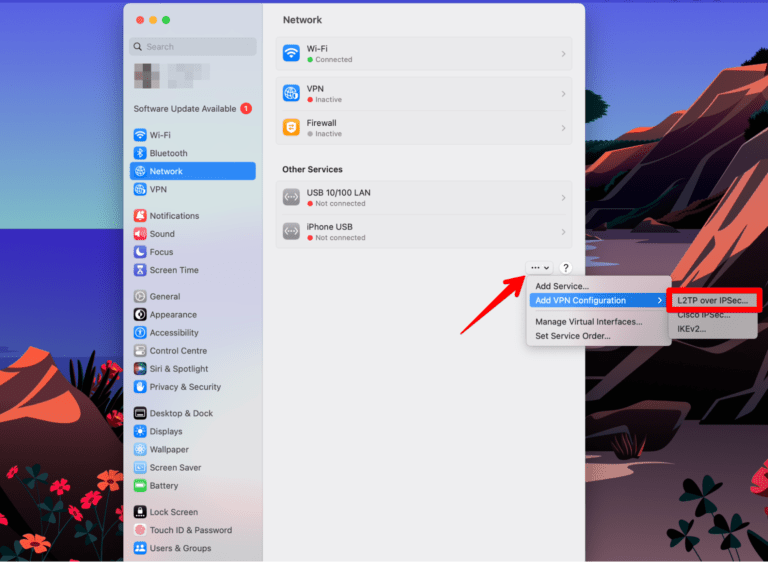768x562 pixels.
Task: Select the VPN globe icon in sidebar
Action: click(140, 189)
